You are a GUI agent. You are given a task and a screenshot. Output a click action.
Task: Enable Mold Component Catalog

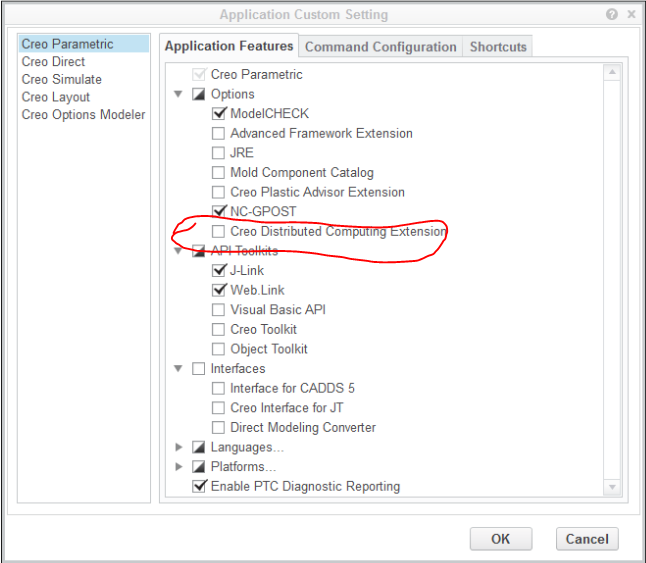218,172
